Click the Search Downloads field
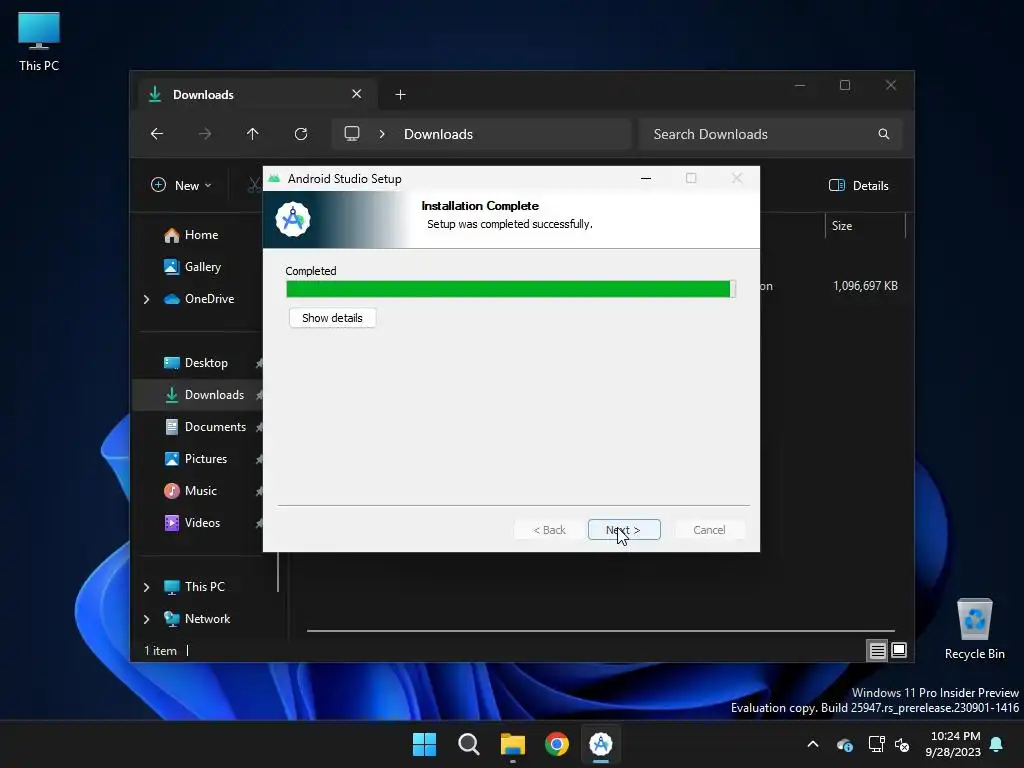The image size is (1024, 768). pos(771,134)
